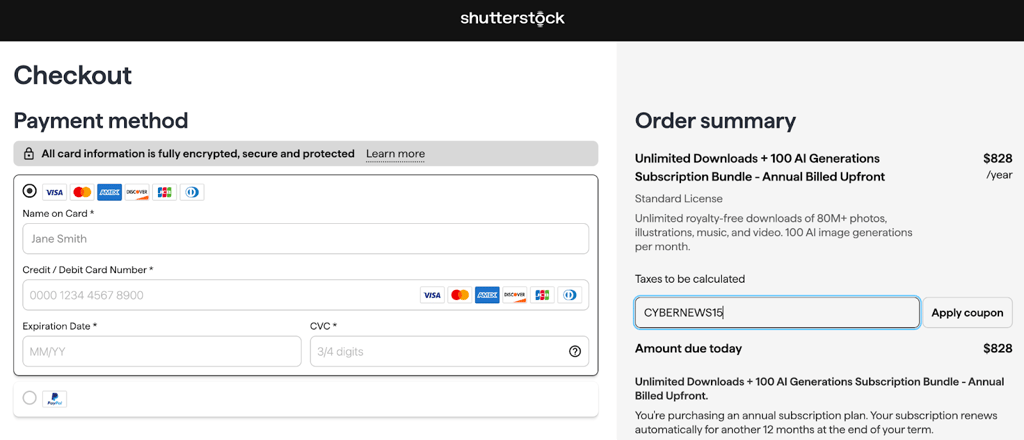Image resolution: width=1024 pixels, height=440 pixels.
Task: Click the Order summary heading
Action: (x=715, y=121)
